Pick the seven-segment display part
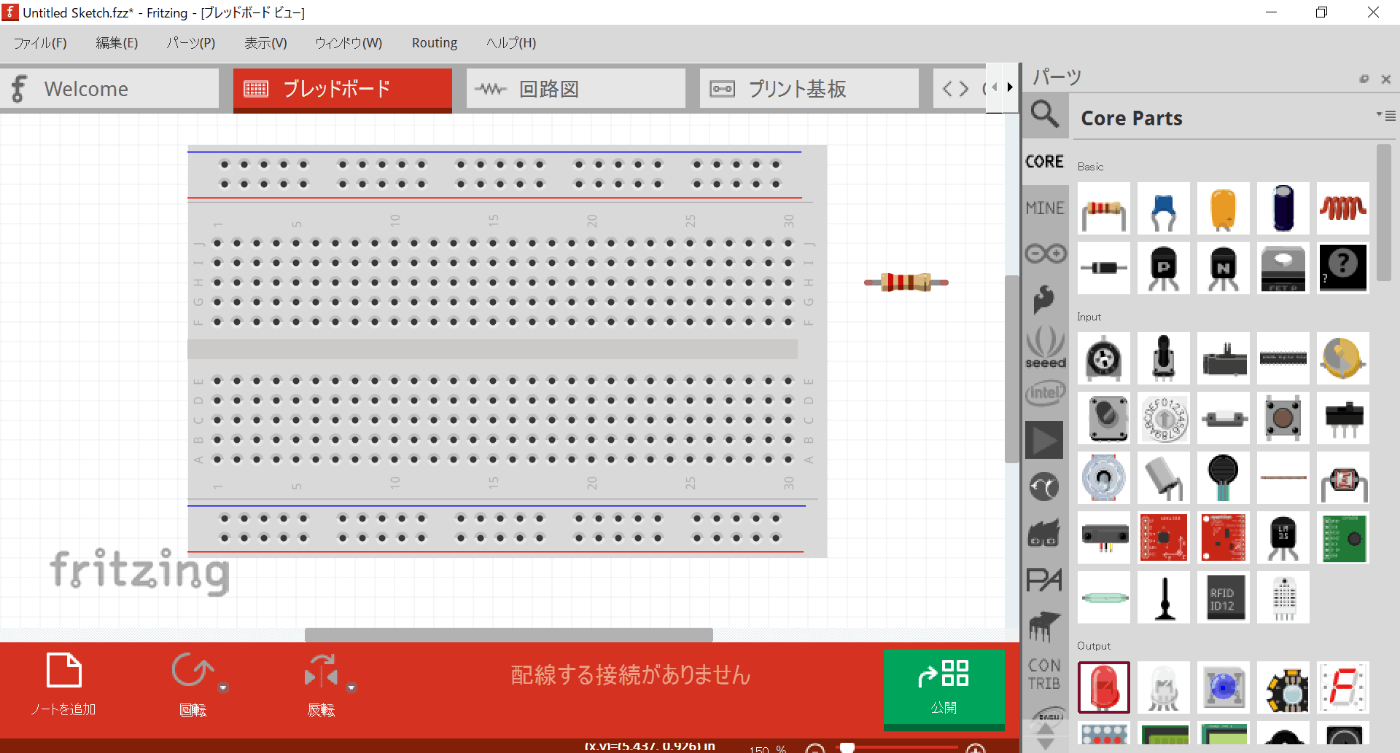1400x753 pixels. tap(1343, 687)
